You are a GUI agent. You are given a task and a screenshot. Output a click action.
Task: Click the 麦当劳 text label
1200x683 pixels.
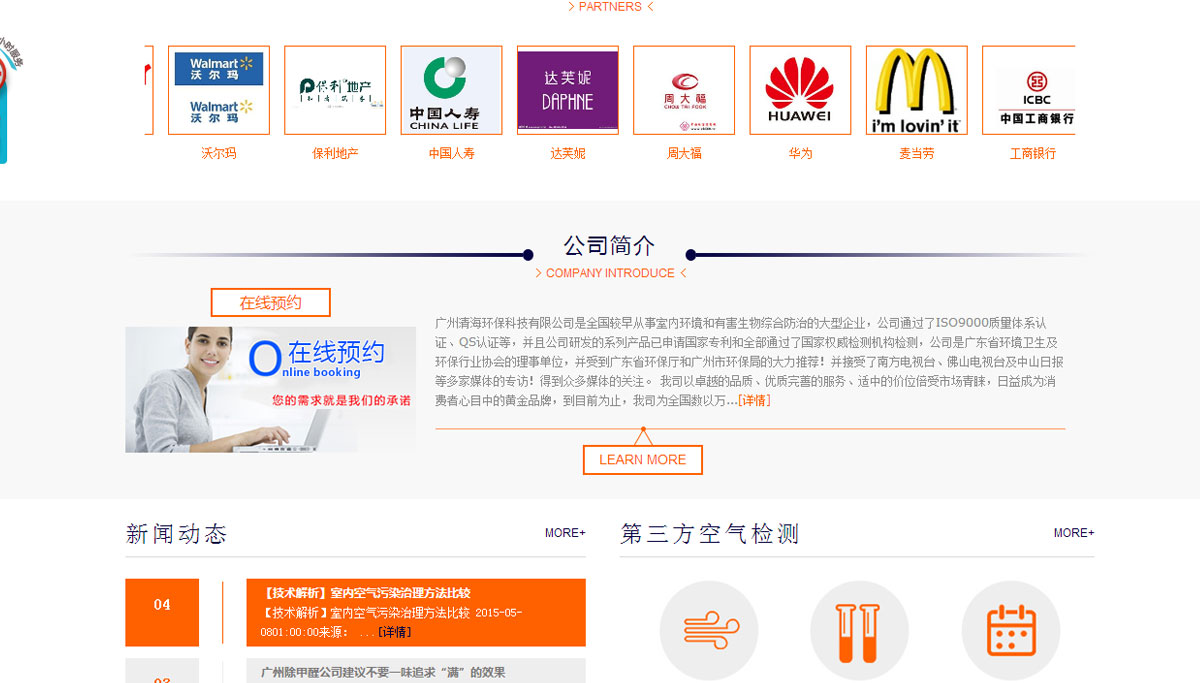coord(916,153)
